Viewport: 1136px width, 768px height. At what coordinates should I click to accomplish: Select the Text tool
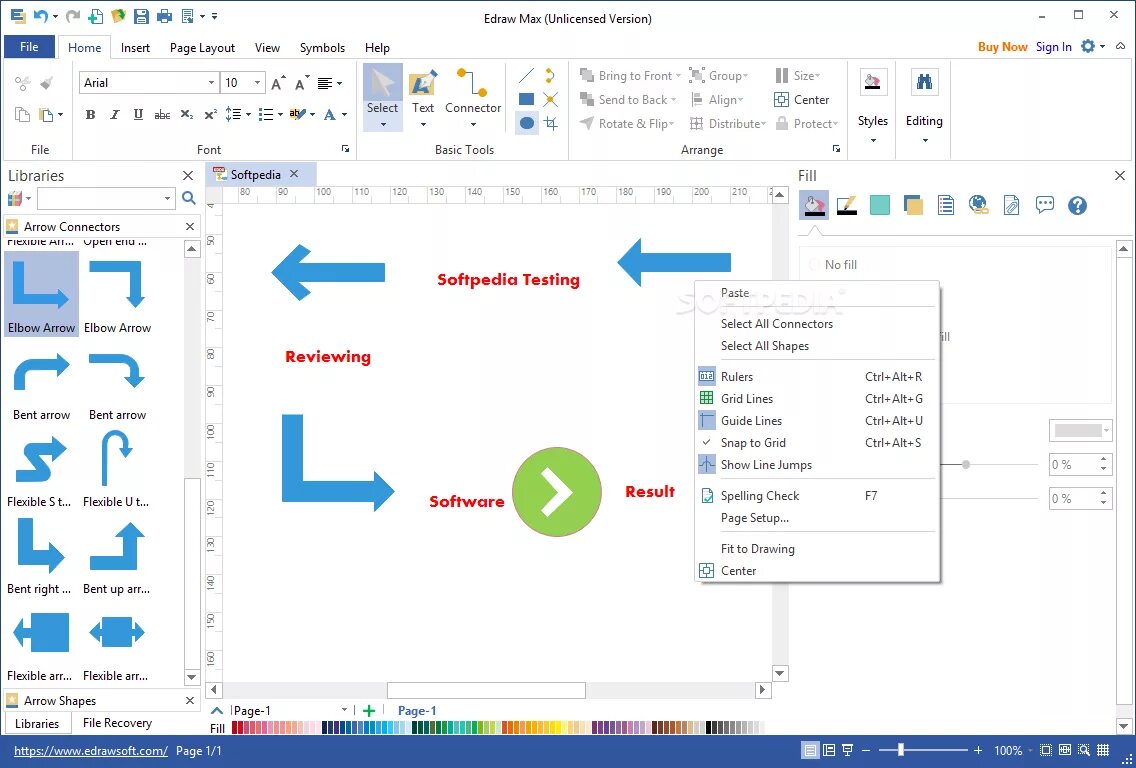point(422,96)
